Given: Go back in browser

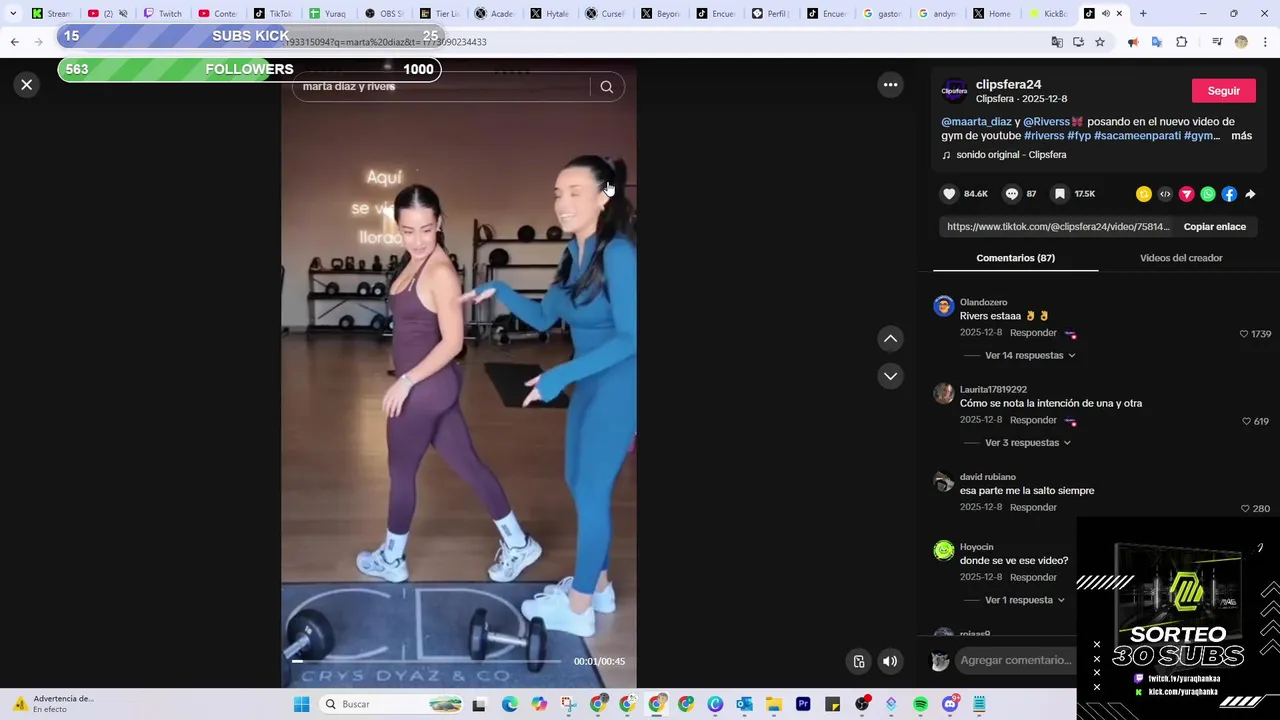Looking at the screenshot, I should coord(14,42).
